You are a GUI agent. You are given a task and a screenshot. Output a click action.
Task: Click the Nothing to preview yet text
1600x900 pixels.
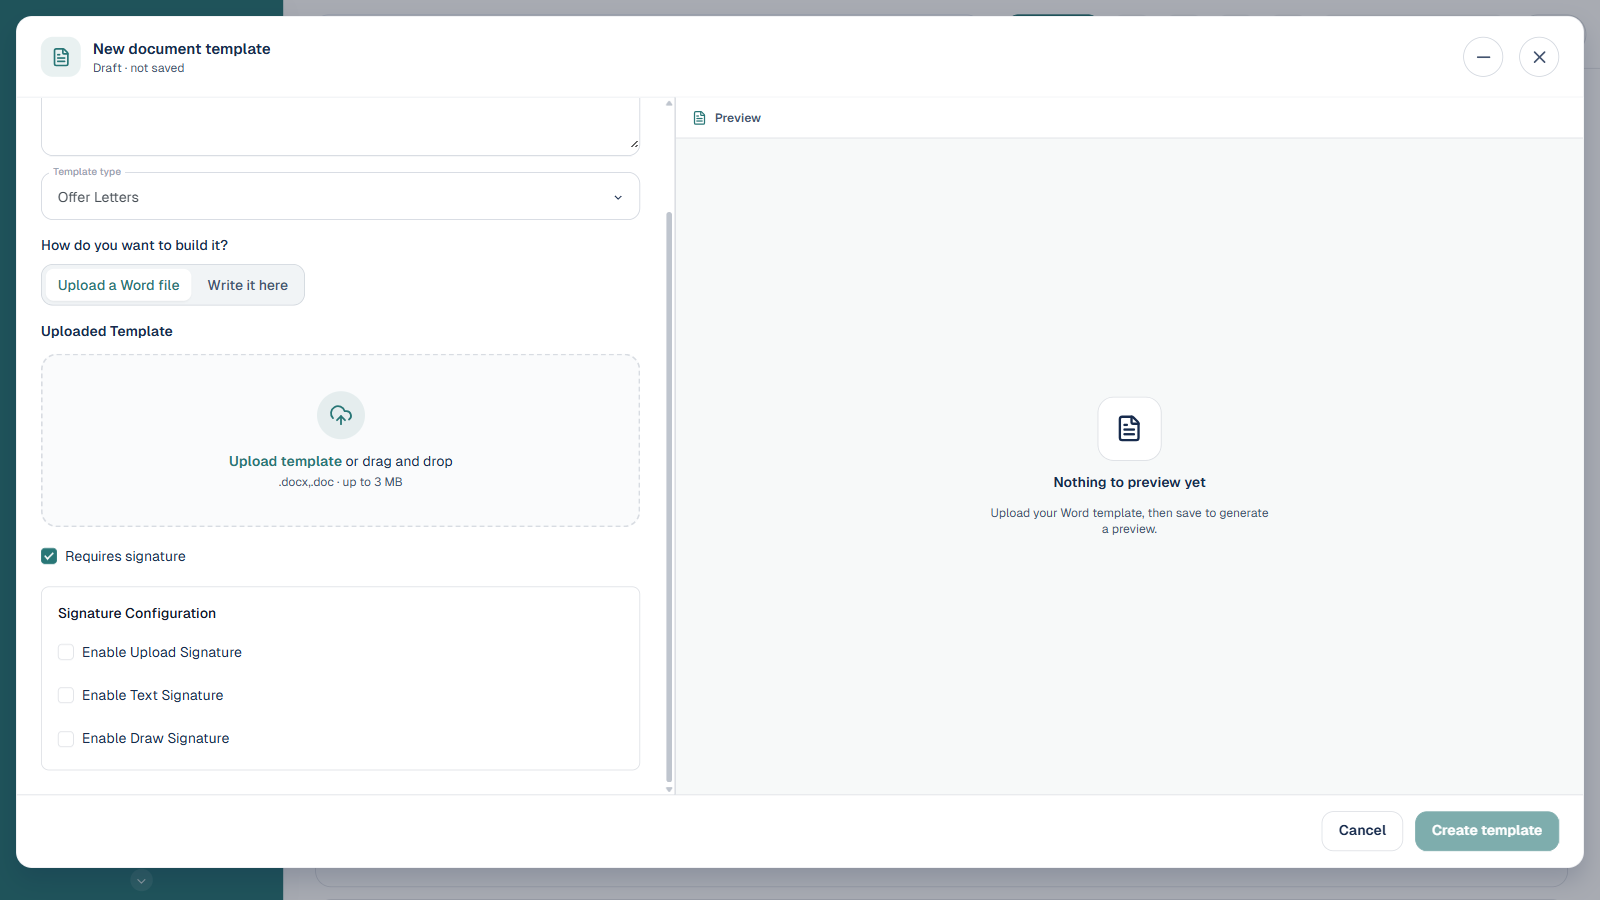[1129, 482]
